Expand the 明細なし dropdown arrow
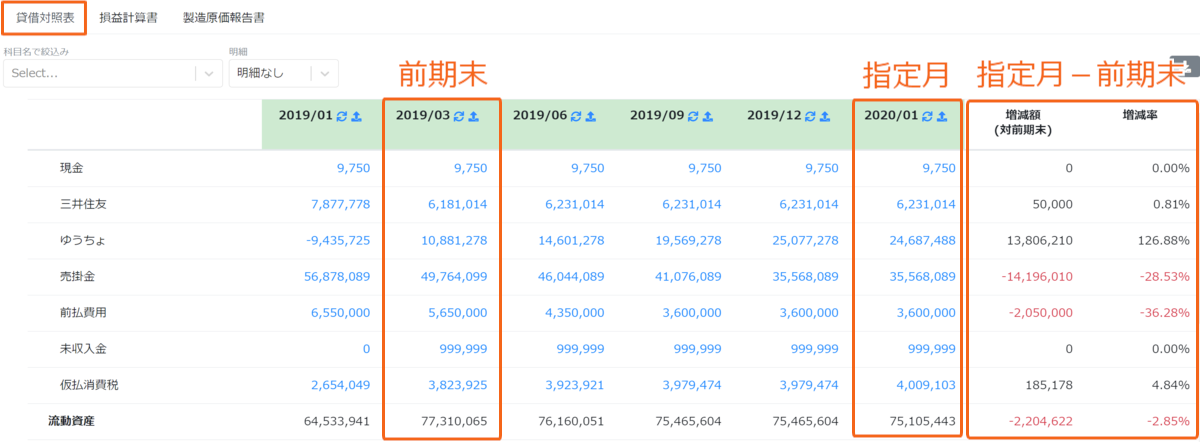 (x=325, y=73)
